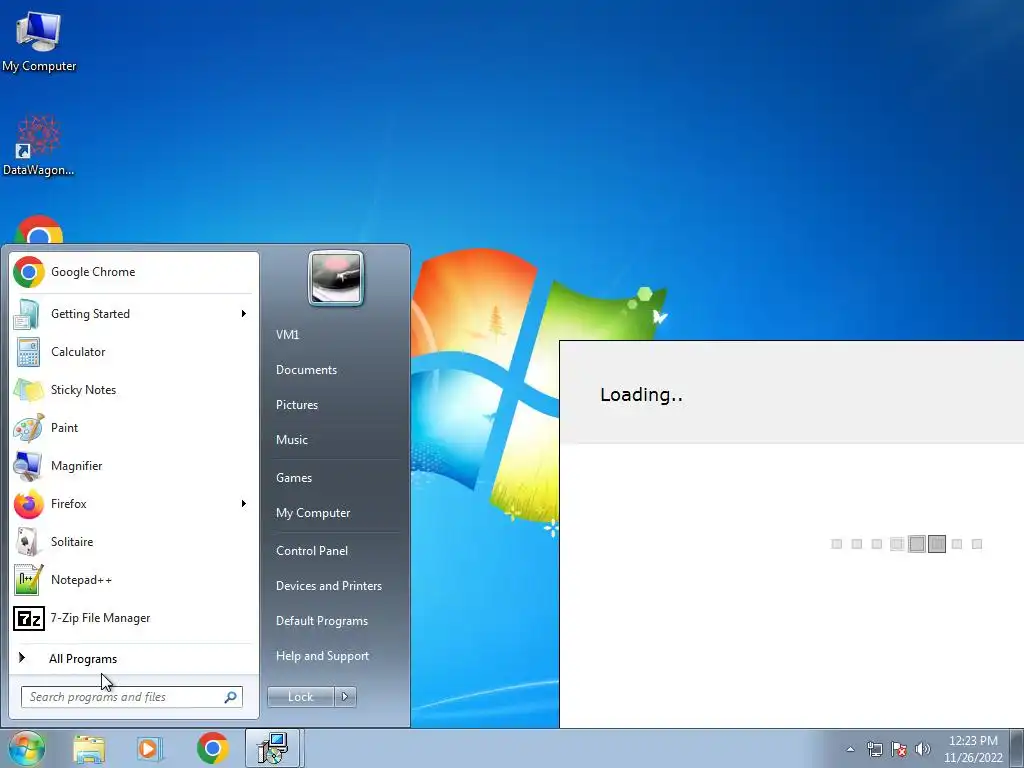The width and height of the screenshot is (1024, 768).
Task: Open the volume speaker tray icon
Action: tap(922, 749)
